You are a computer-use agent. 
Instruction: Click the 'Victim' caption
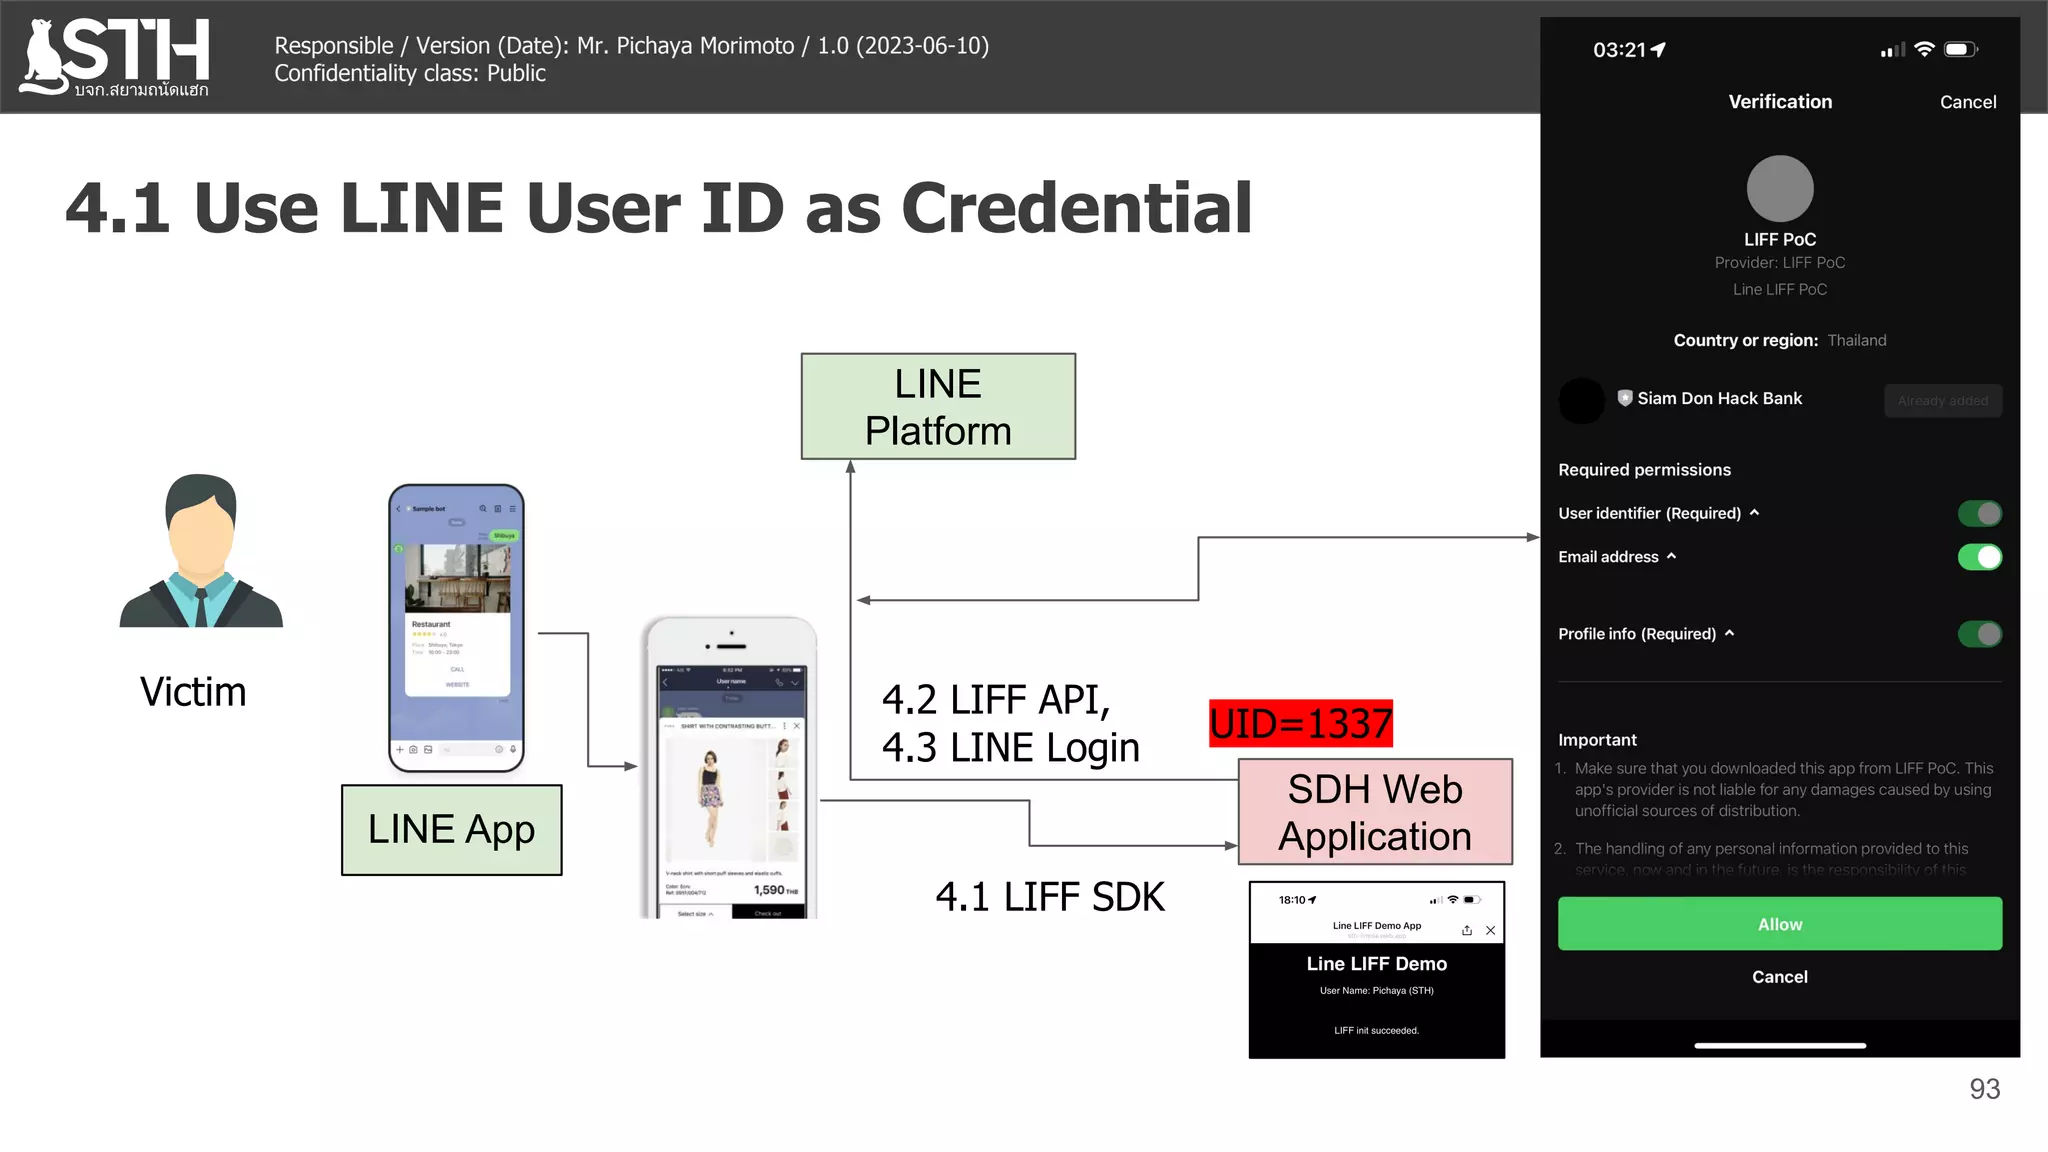tap(193, 692)
